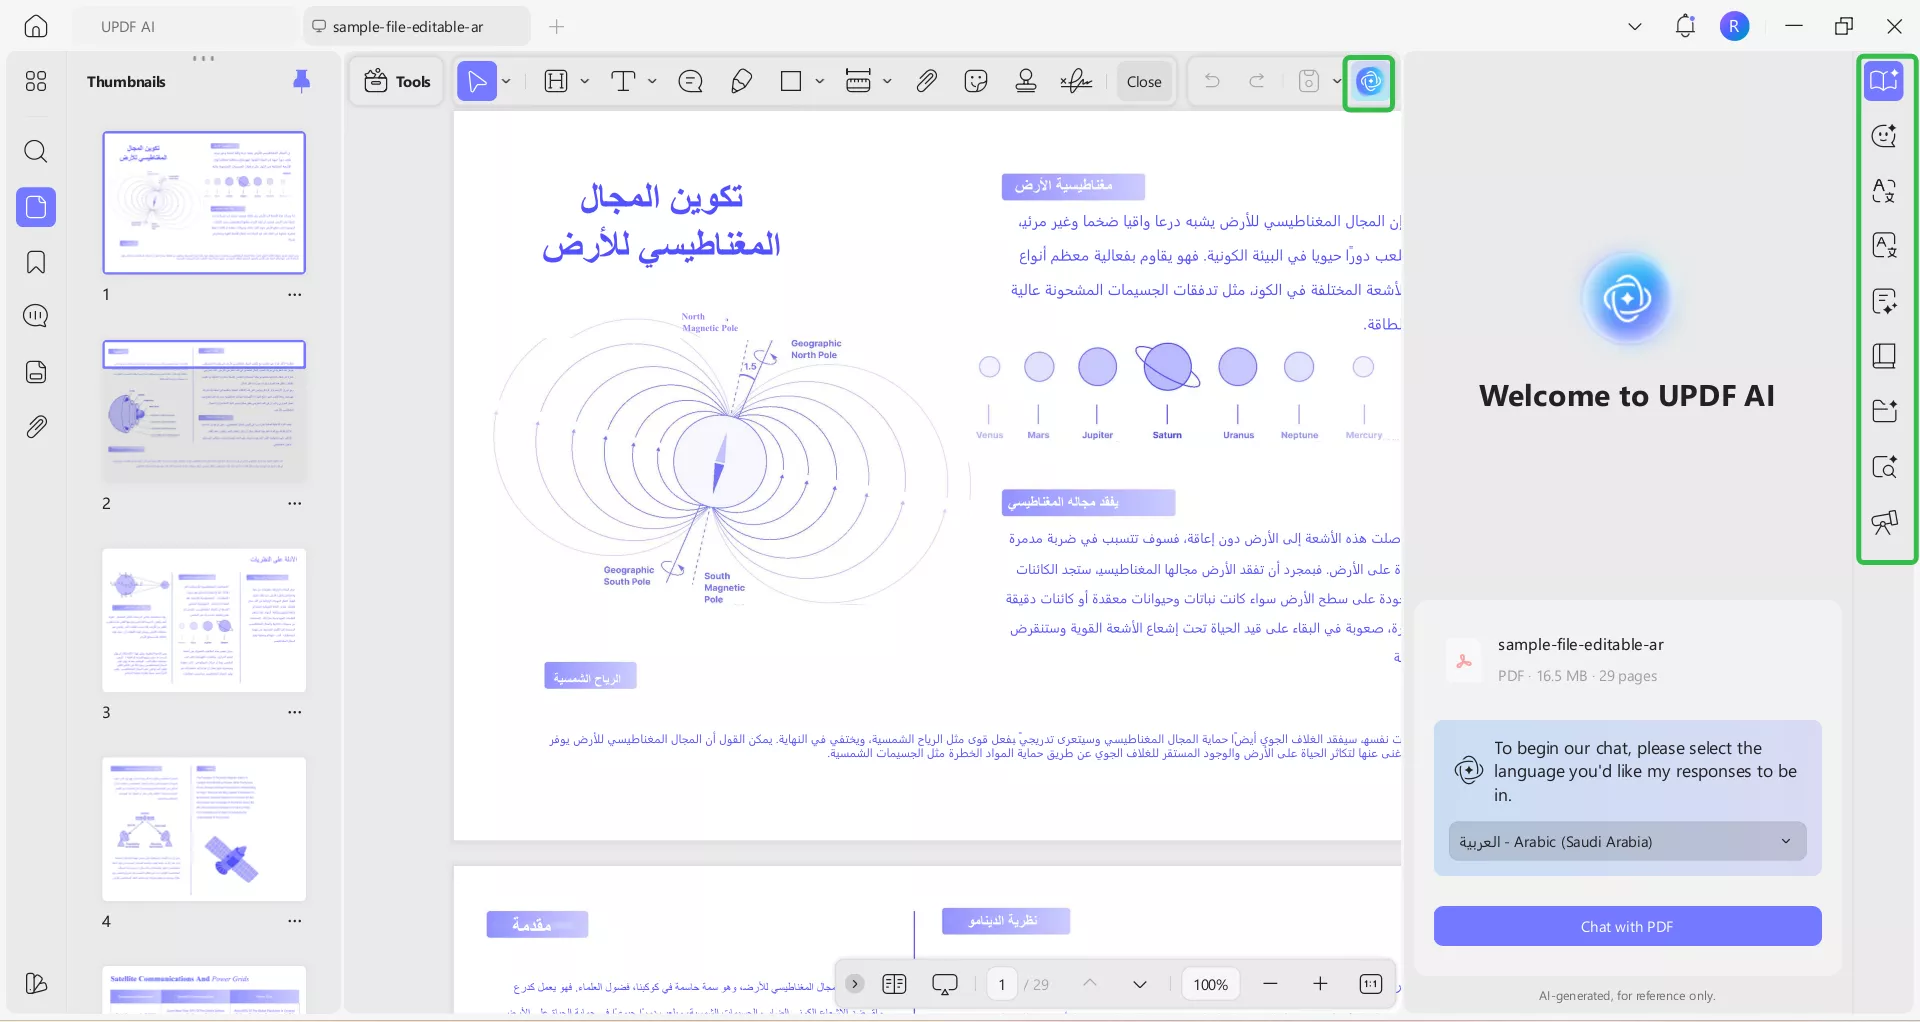Toggle actual size 1:1 view
Screen dimensions: 1920x1022
pyautogui.click(x=1370, y=984)
